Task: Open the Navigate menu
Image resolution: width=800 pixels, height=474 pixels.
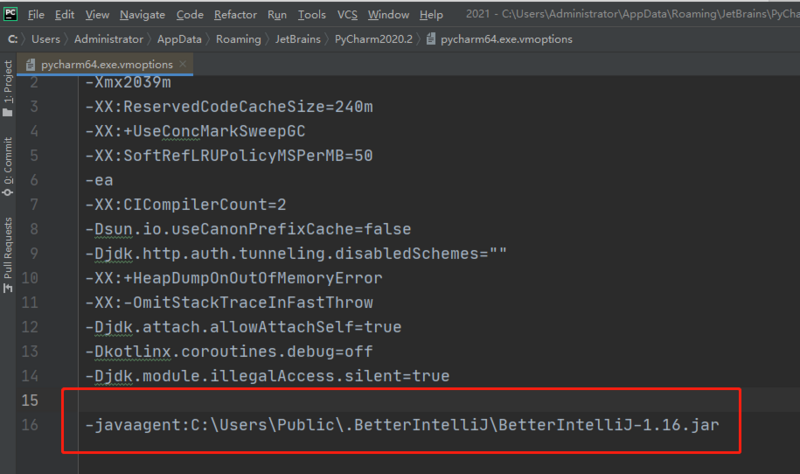Action: (x=142, y=15)
